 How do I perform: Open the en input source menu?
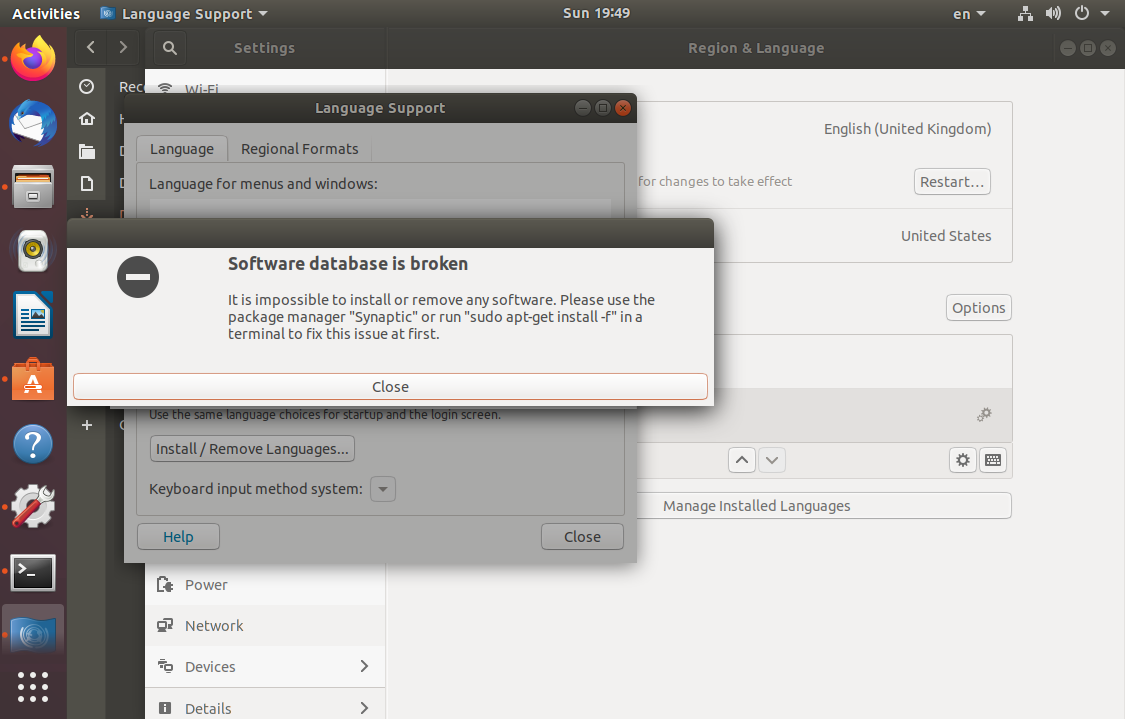point(969,14)
